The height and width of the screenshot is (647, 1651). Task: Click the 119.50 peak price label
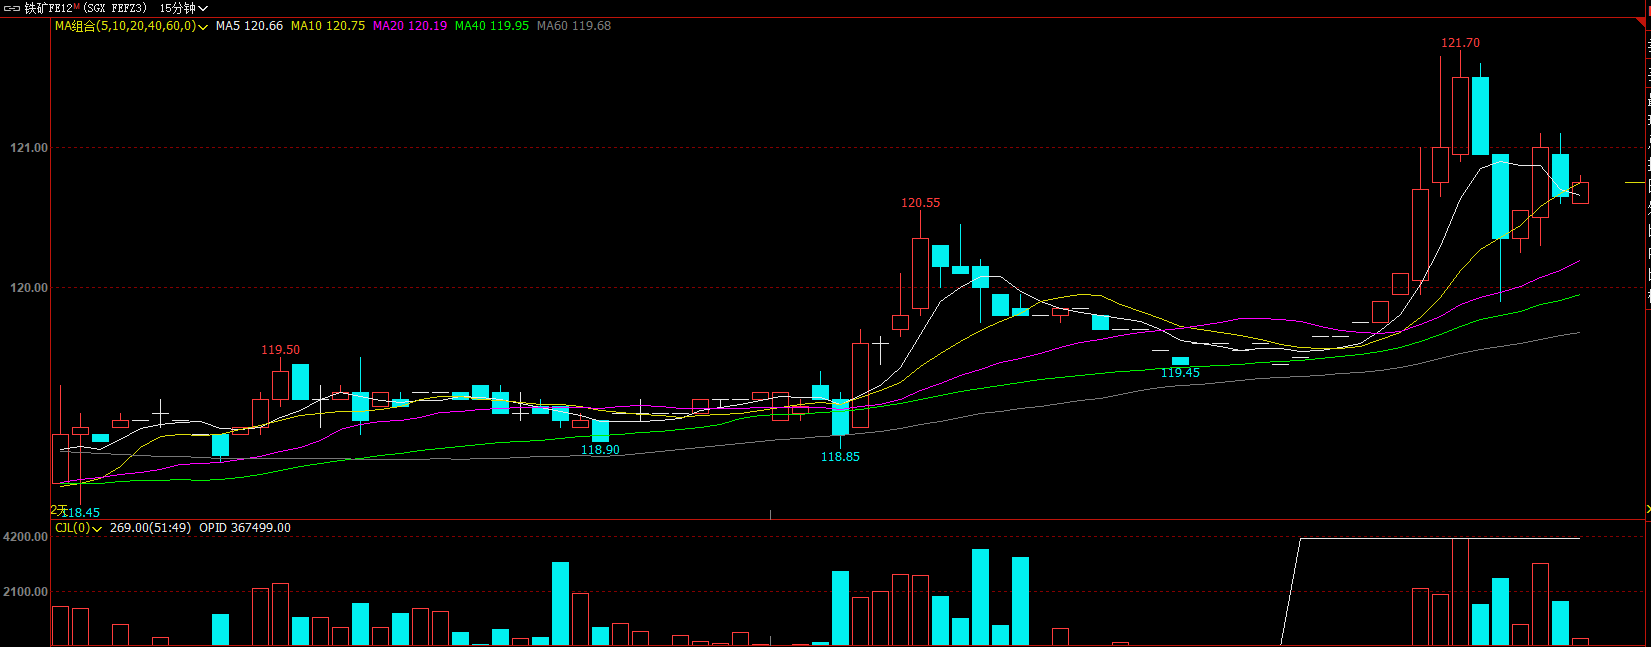coord(280,350)
